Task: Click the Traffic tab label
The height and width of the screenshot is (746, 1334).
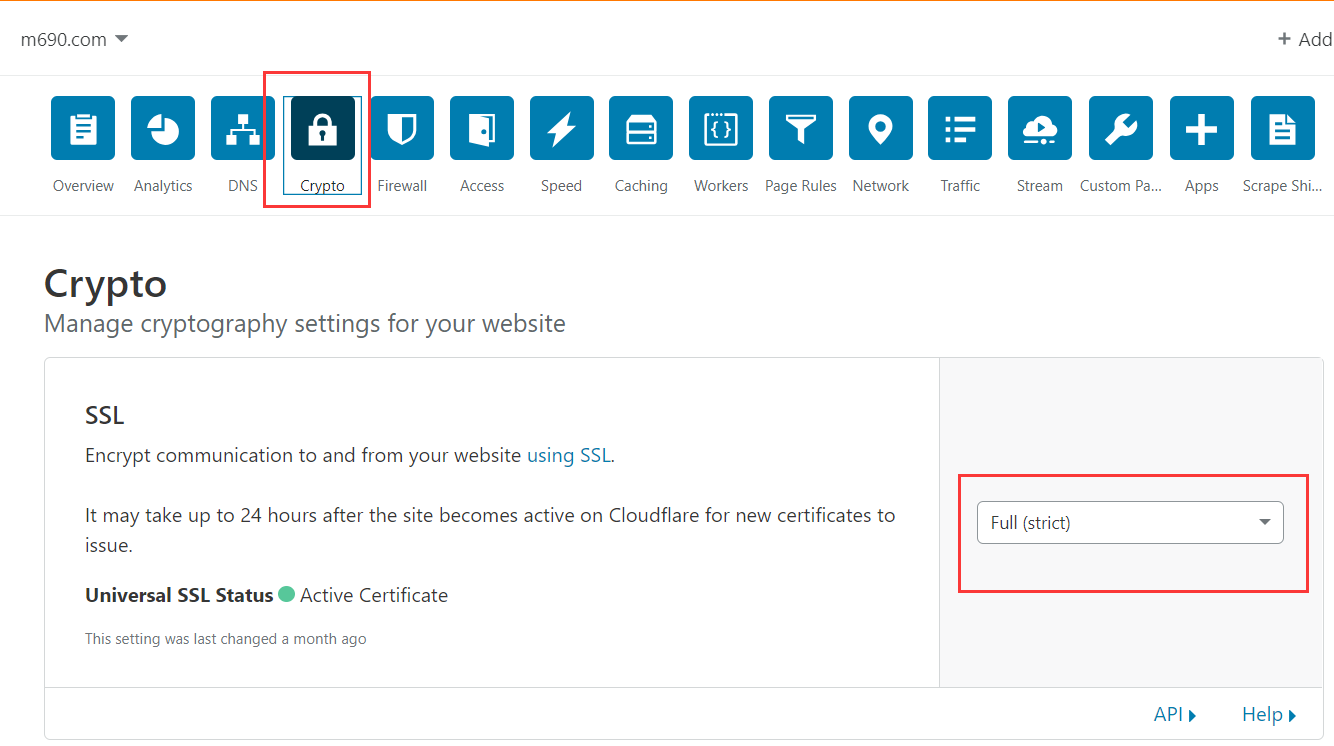Action: pos(960,186)
